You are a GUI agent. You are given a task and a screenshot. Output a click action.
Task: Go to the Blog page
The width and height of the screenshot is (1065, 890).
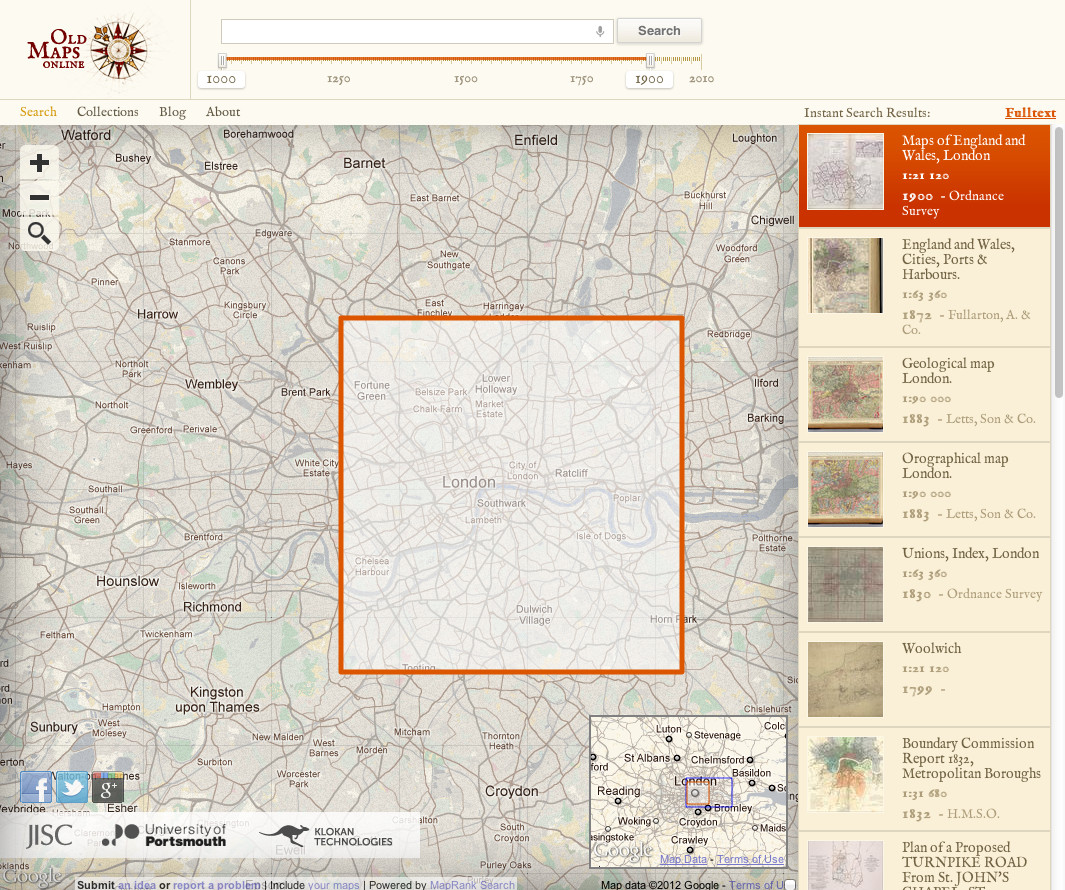172,112
